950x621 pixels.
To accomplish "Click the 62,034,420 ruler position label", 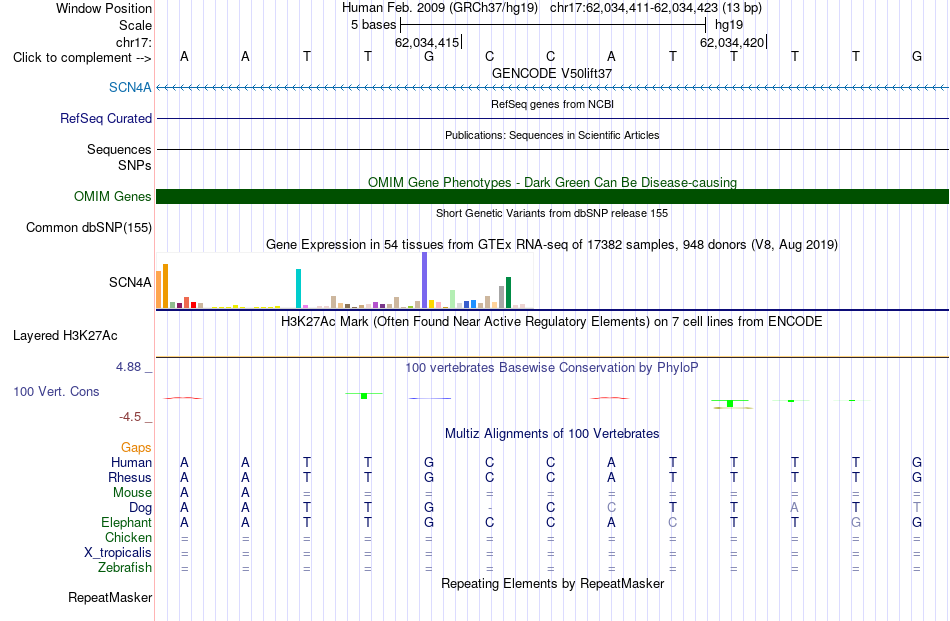I will click(732, 42).
